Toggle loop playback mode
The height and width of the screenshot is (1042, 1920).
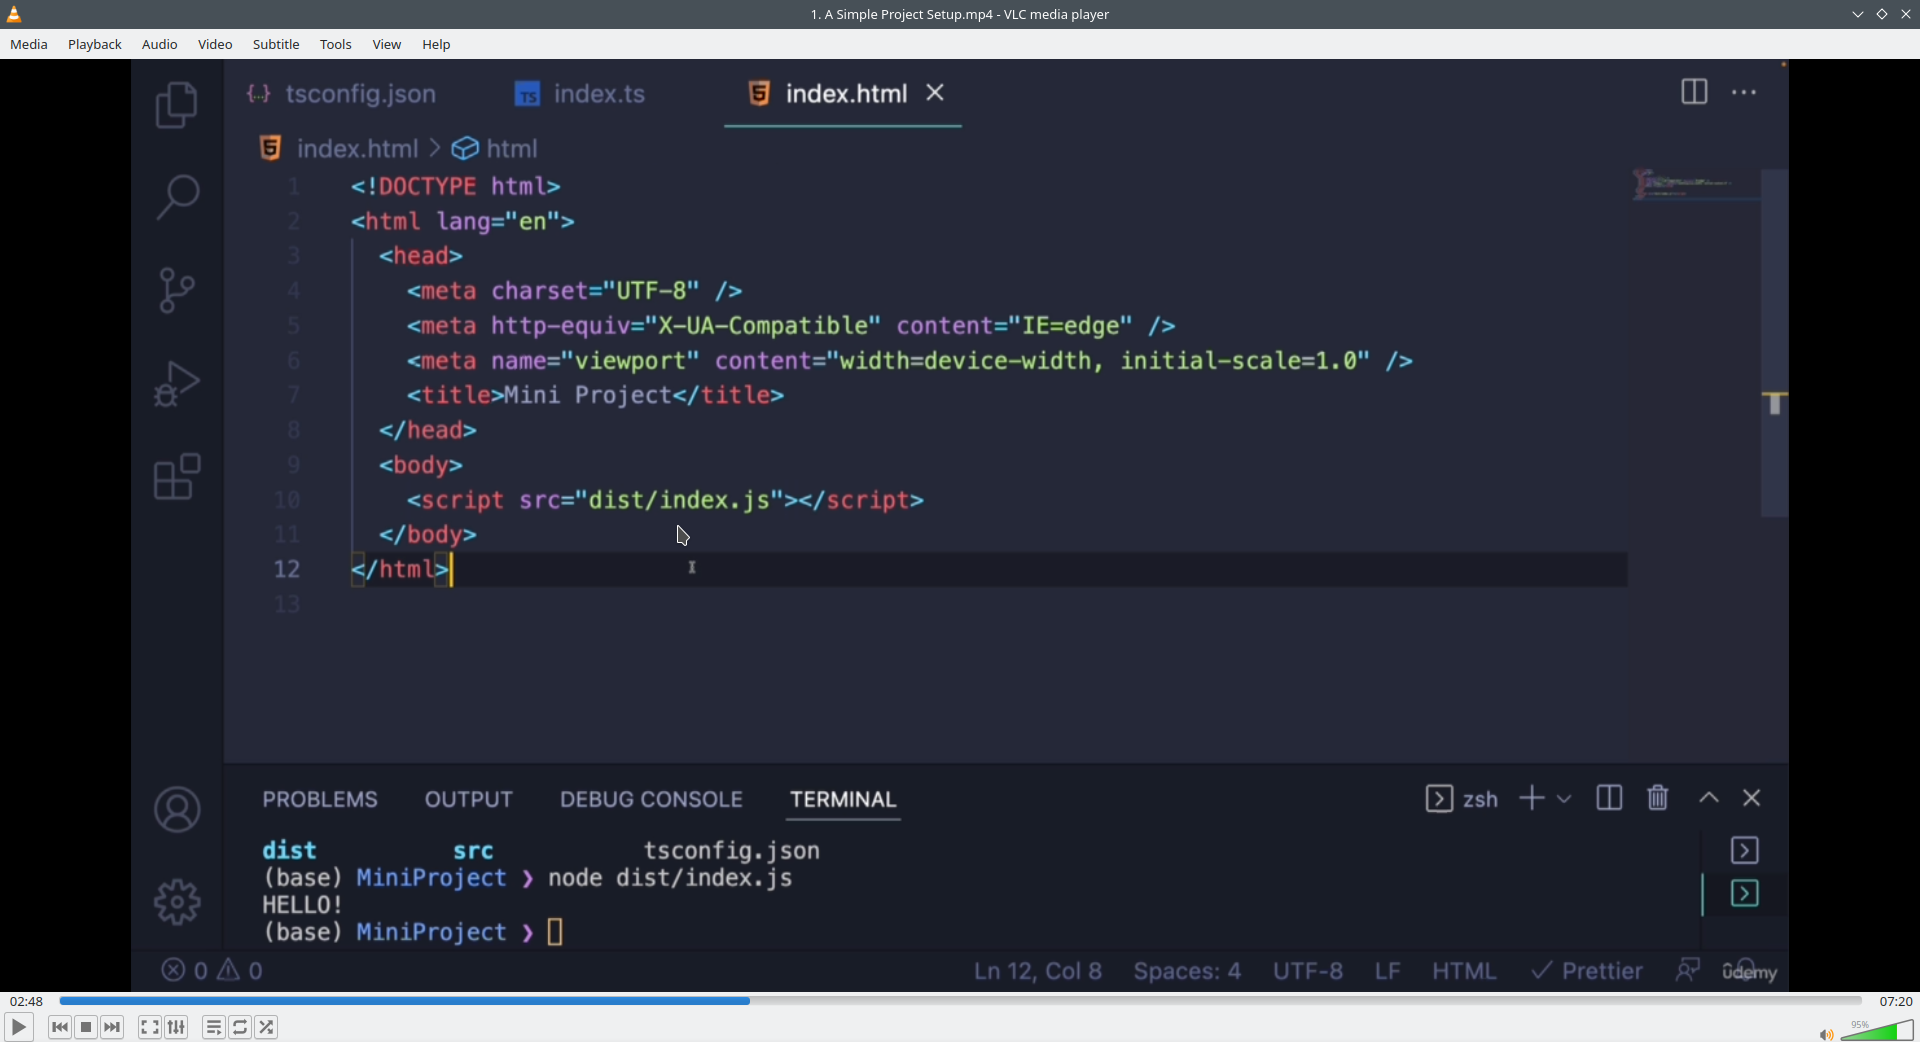tap(240, 1027)
